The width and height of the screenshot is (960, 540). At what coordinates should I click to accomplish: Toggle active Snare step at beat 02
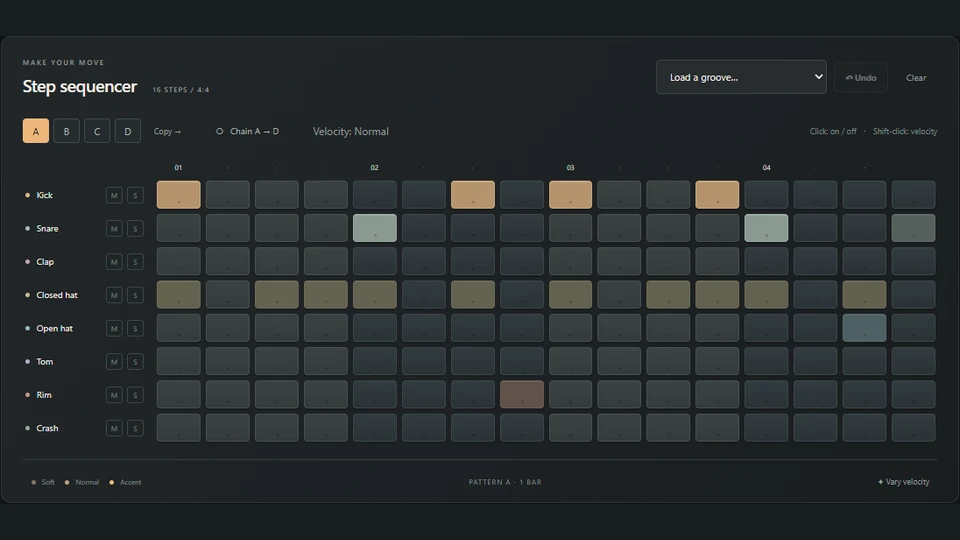pos(375,228)
